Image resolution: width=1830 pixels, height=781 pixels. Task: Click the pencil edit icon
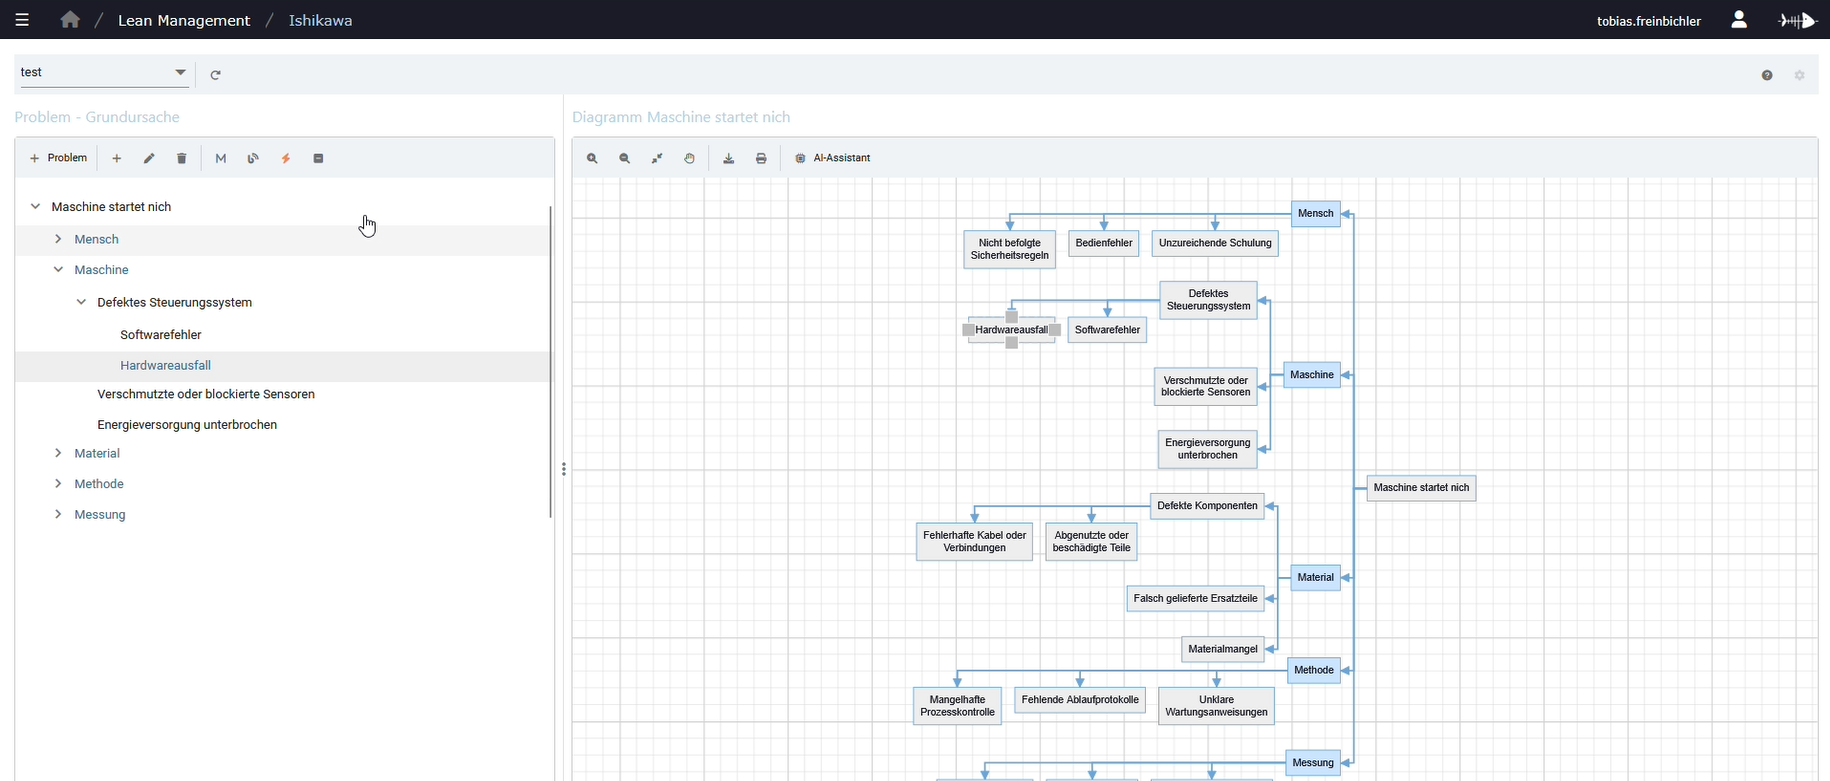click(x=149, y=158)
